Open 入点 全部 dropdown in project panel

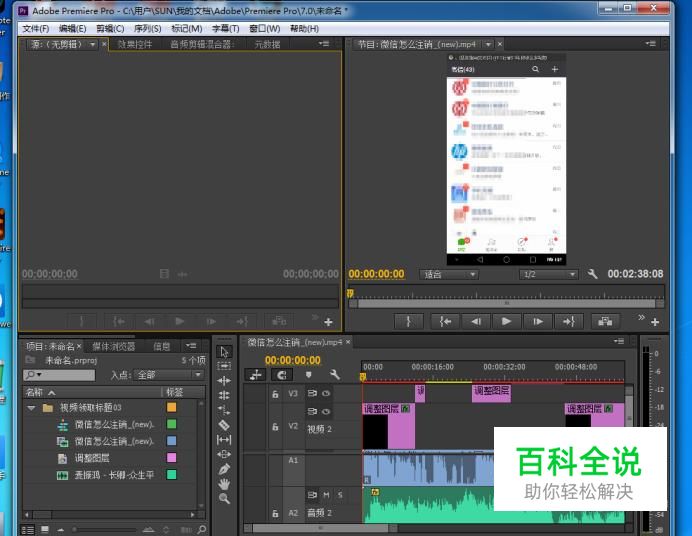coord(168,375)
